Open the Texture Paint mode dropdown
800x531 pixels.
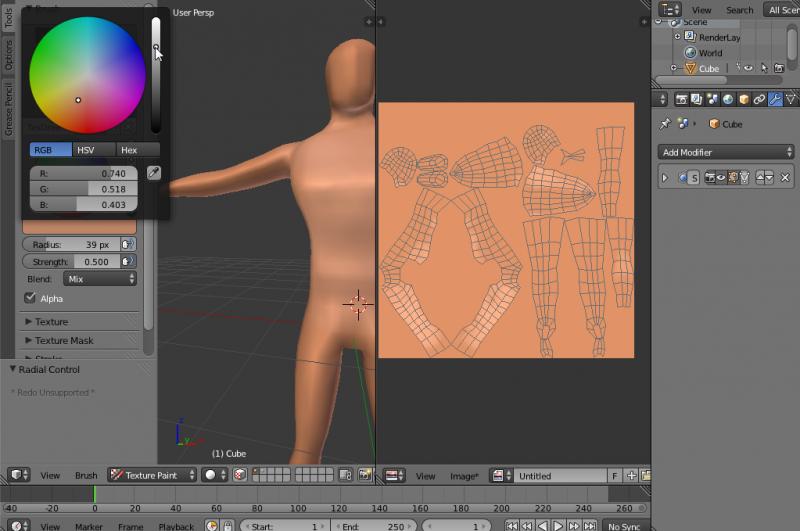150,476
